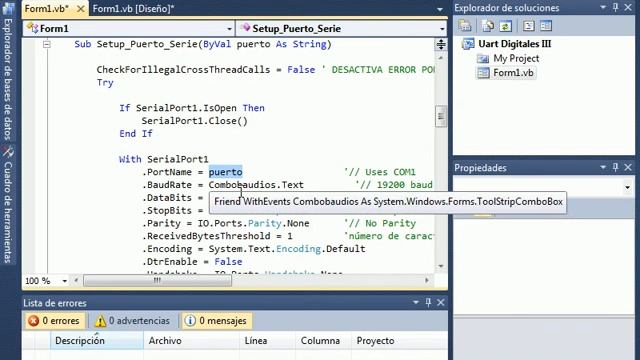Click code editor scroll down arrow
This screenshot has height=360, width=640.
pos(441,267)
